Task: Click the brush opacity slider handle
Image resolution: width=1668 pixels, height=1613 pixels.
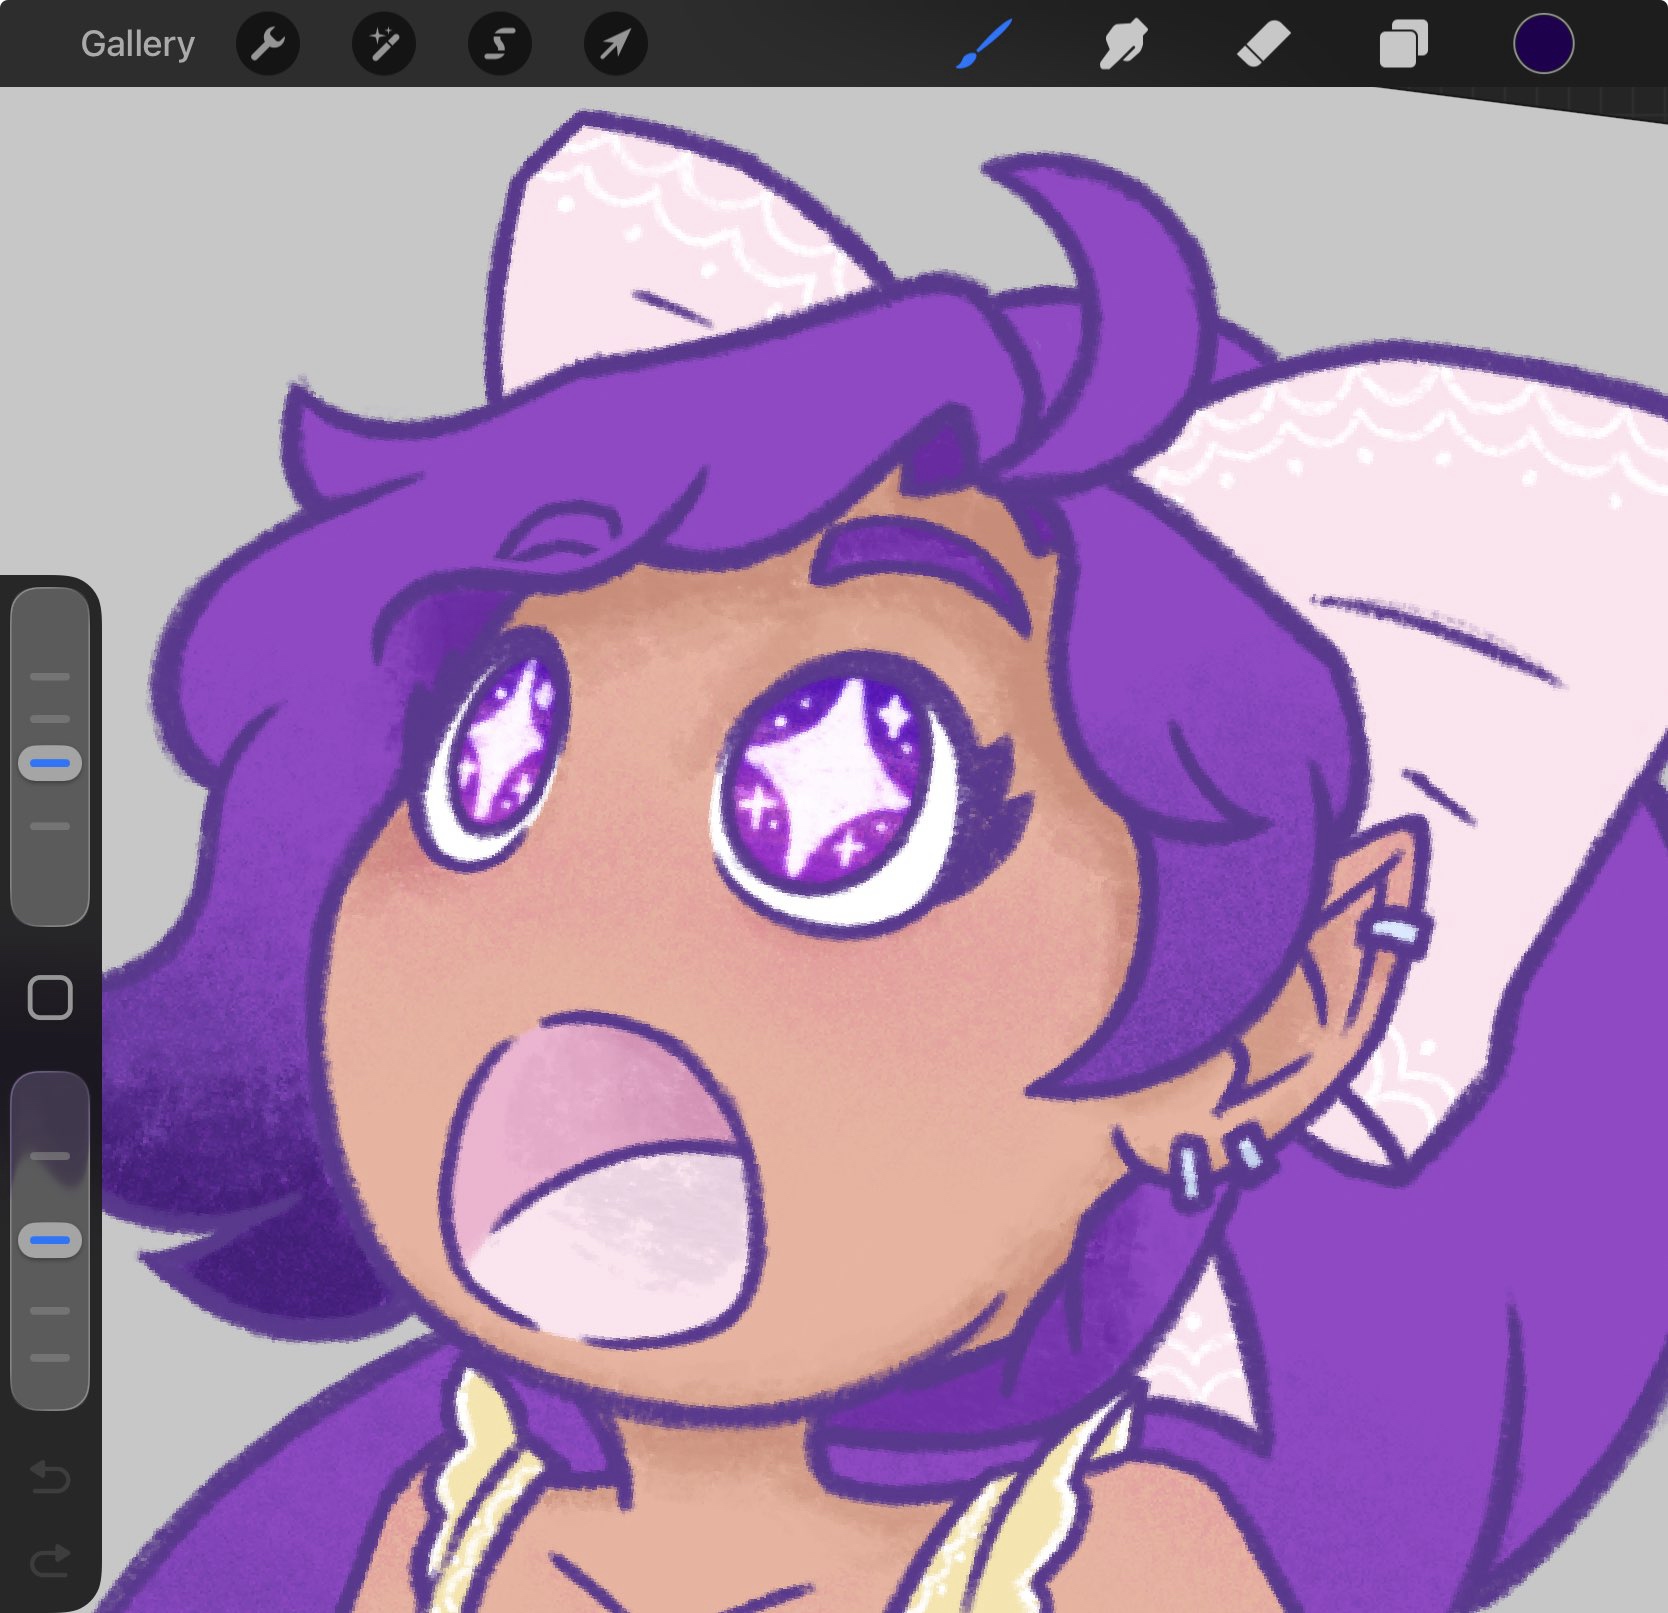Action: click(x=50, y=1240)
